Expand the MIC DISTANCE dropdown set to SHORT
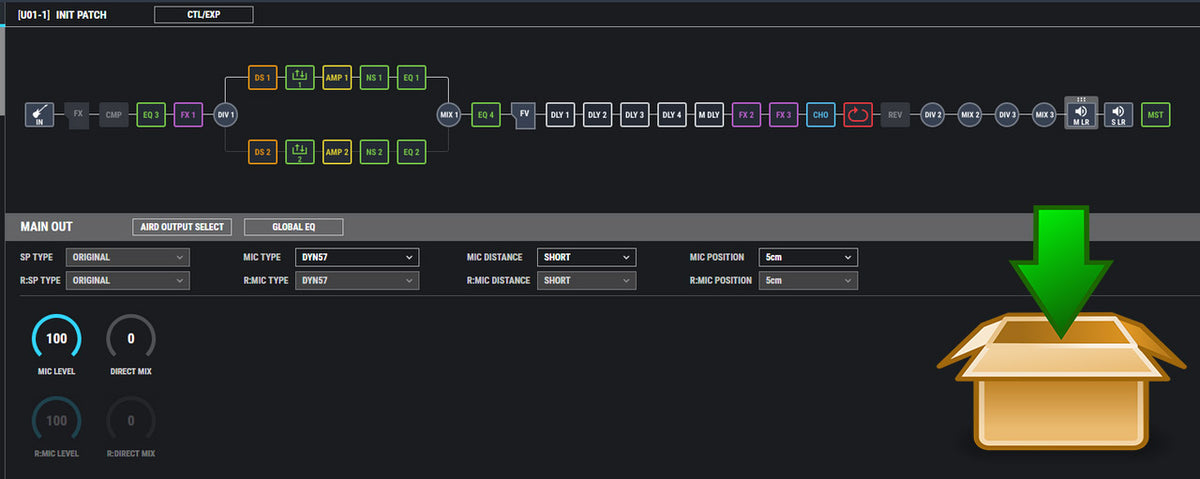The width and height of the screenshot is (1200, 479). pyautogui.click(x=586, y=257)
